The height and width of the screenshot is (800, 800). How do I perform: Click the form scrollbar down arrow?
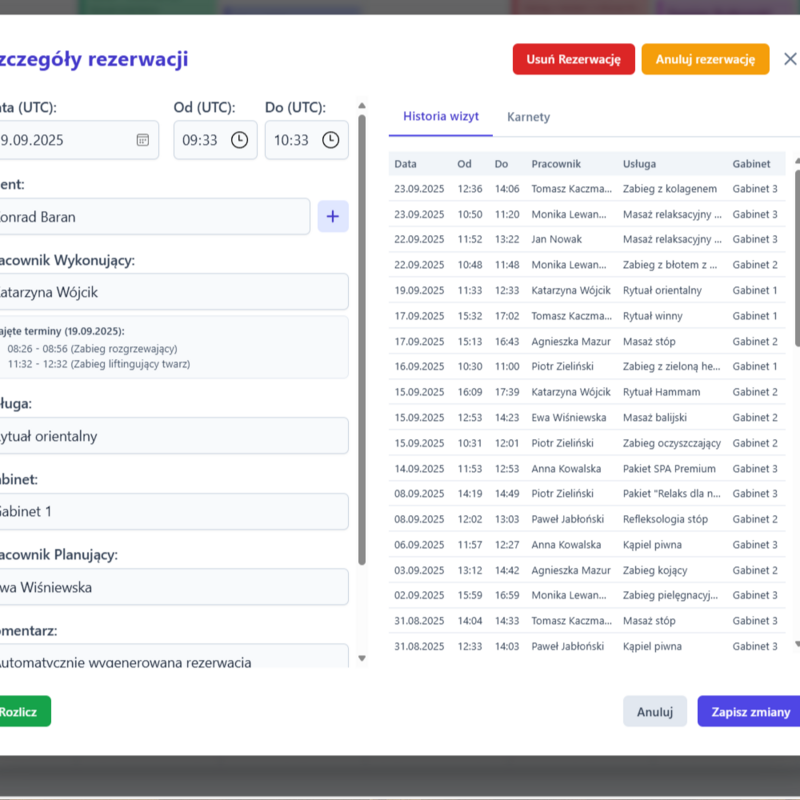[362, 658]
